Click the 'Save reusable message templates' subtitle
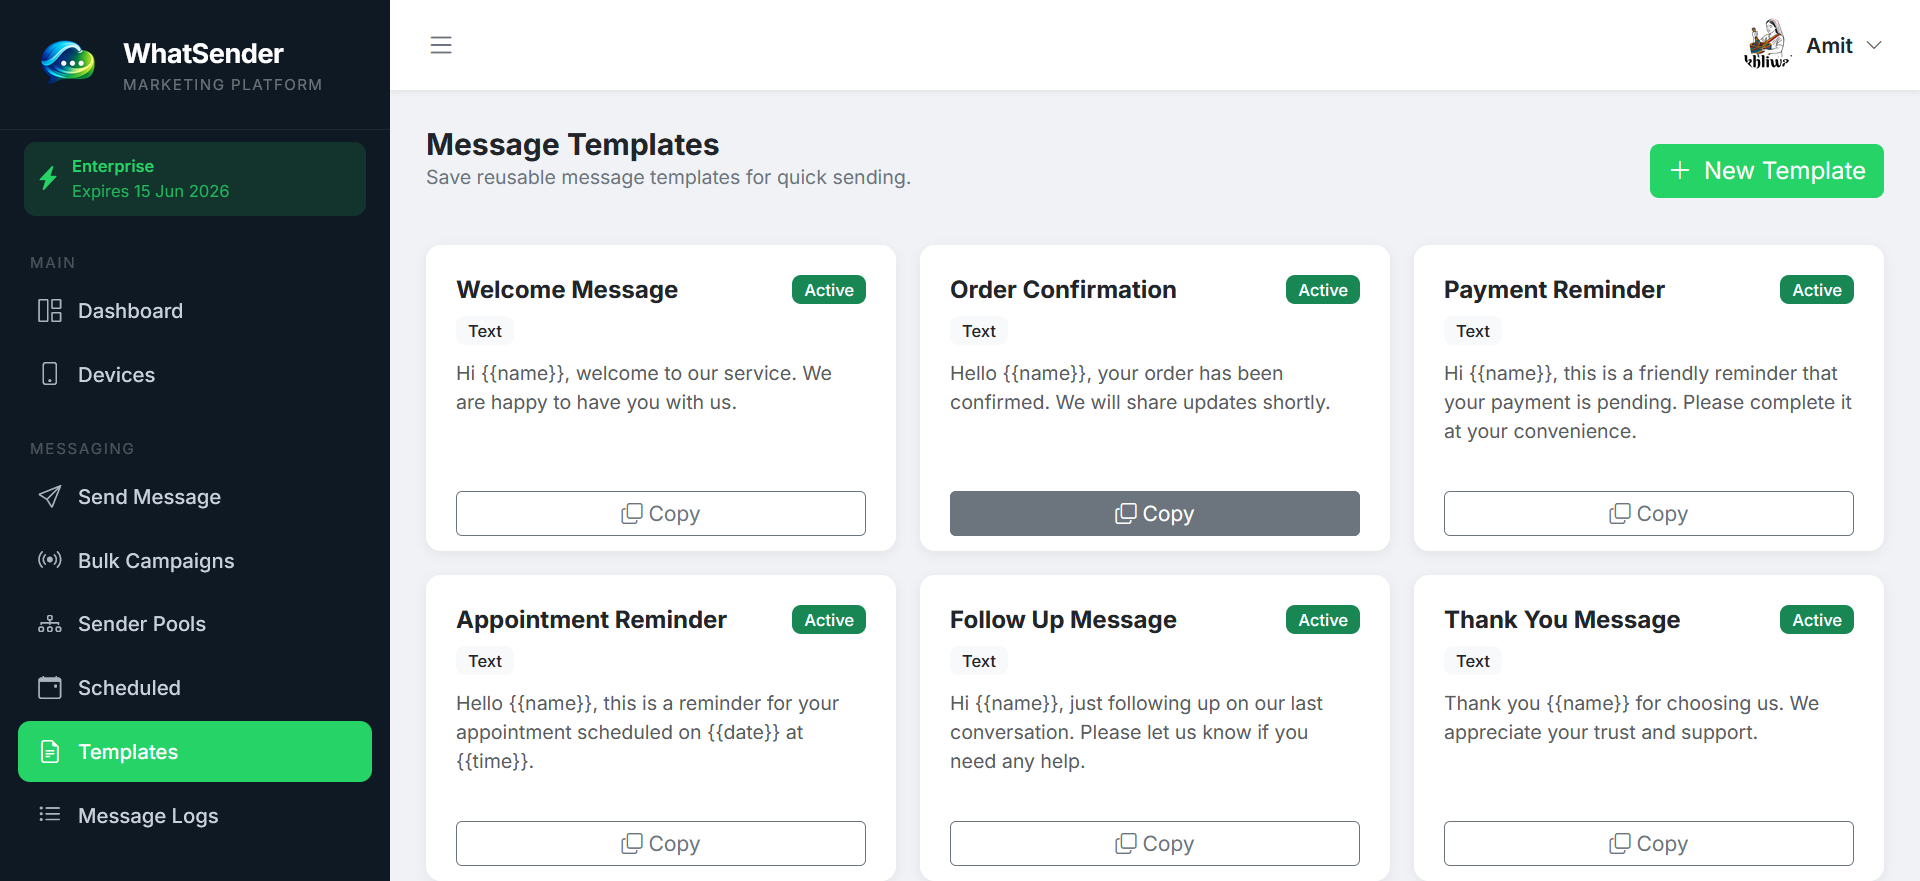This screenshot has width=1920, height=881. tap(668, 177)
